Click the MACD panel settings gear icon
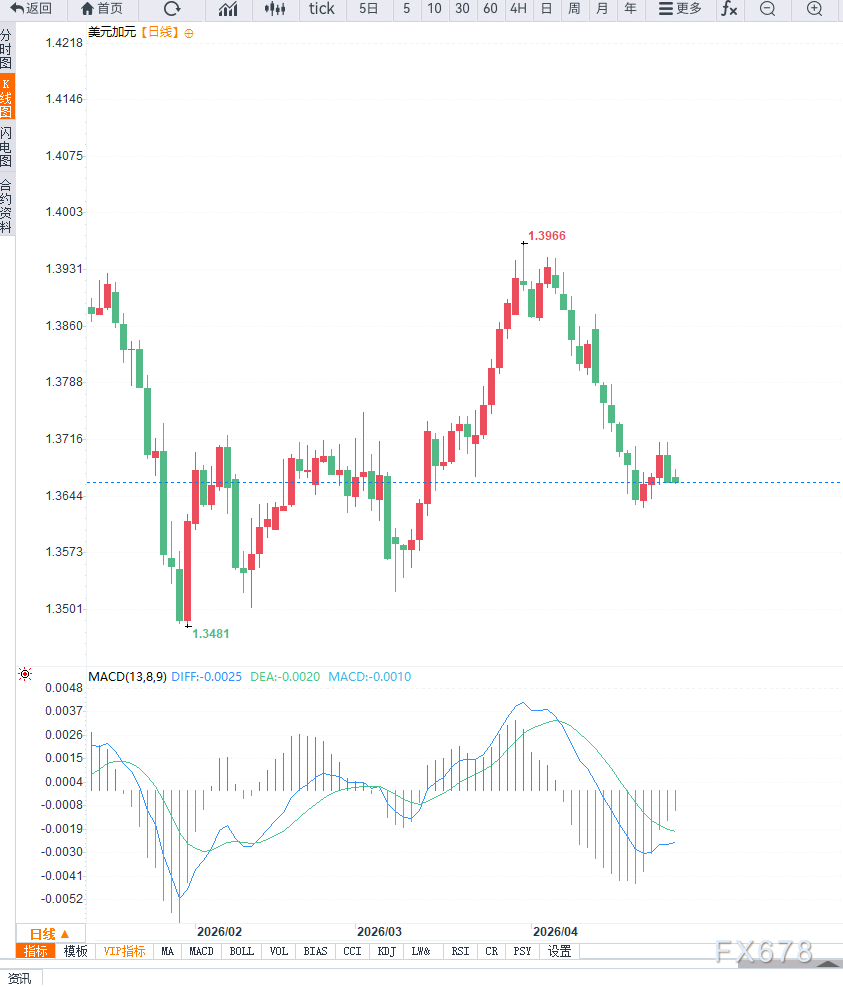The width and height of the screenshot is (843, 987). point(25,675)
